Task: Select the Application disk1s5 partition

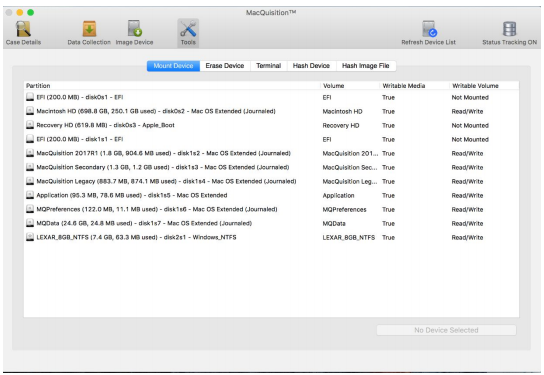Action: coord(132,195)
